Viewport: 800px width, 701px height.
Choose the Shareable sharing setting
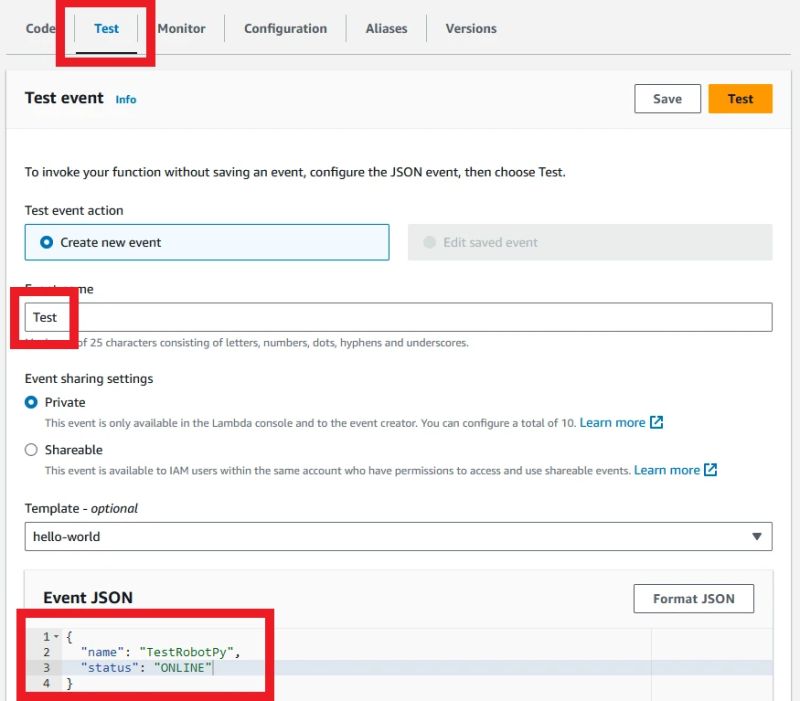[x=31, y=450]
